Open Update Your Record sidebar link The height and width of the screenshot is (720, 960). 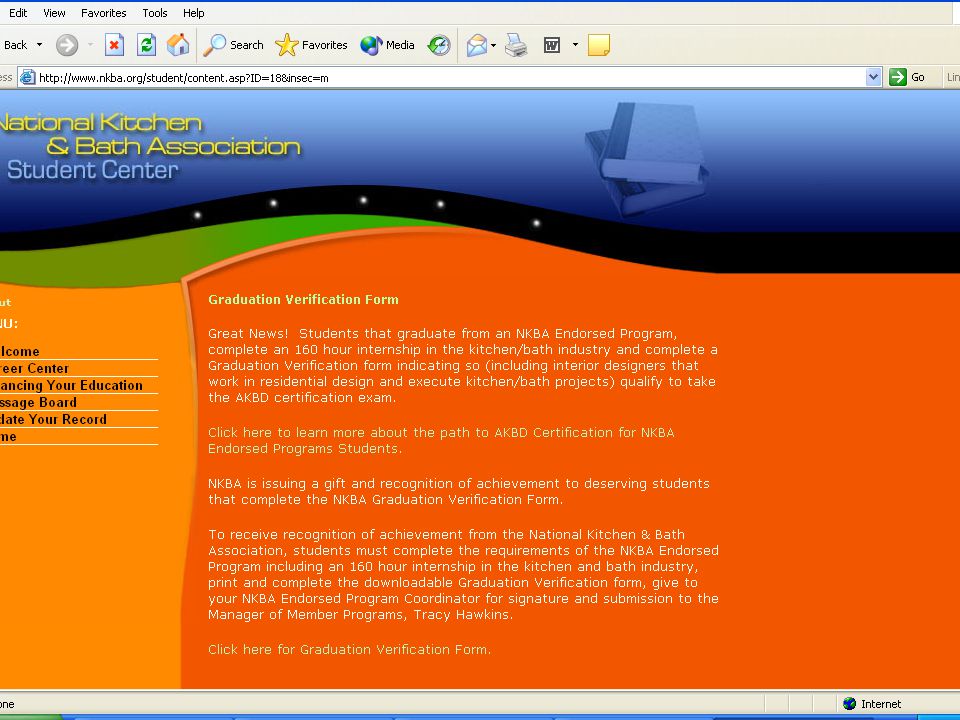[53, 420]
